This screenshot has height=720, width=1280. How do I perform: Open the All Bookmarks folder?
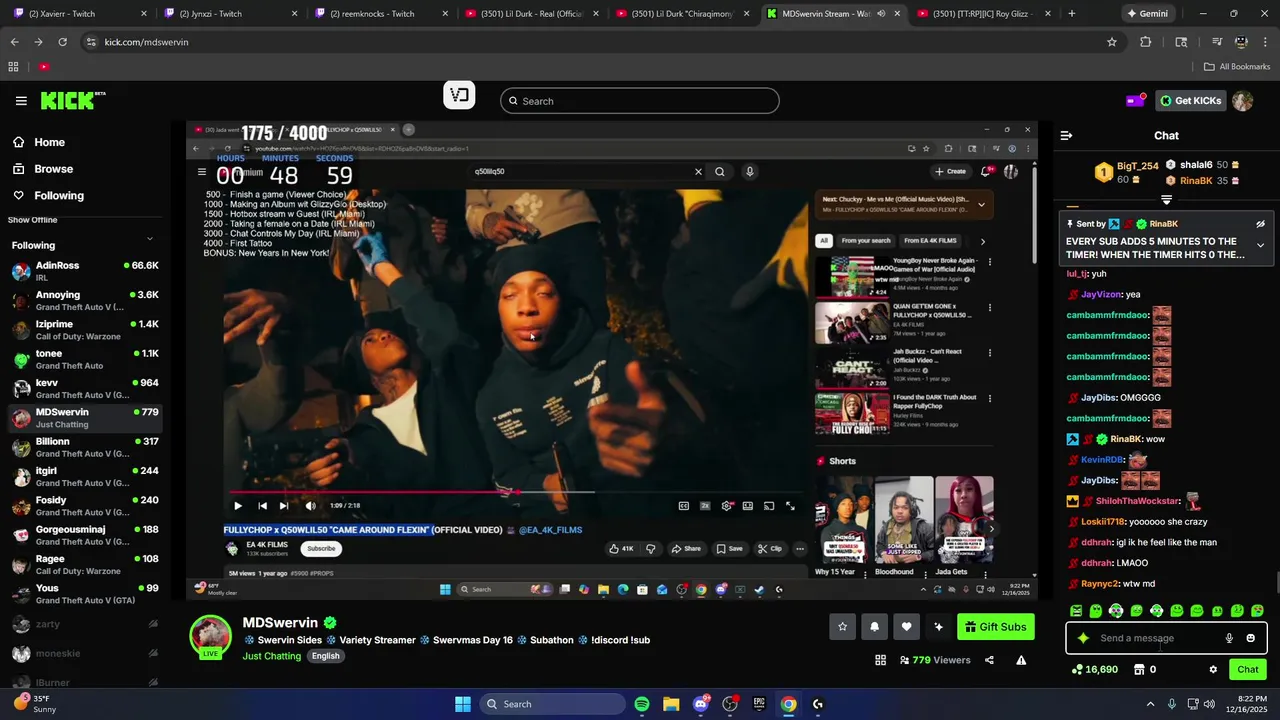tap(1237, 67)
